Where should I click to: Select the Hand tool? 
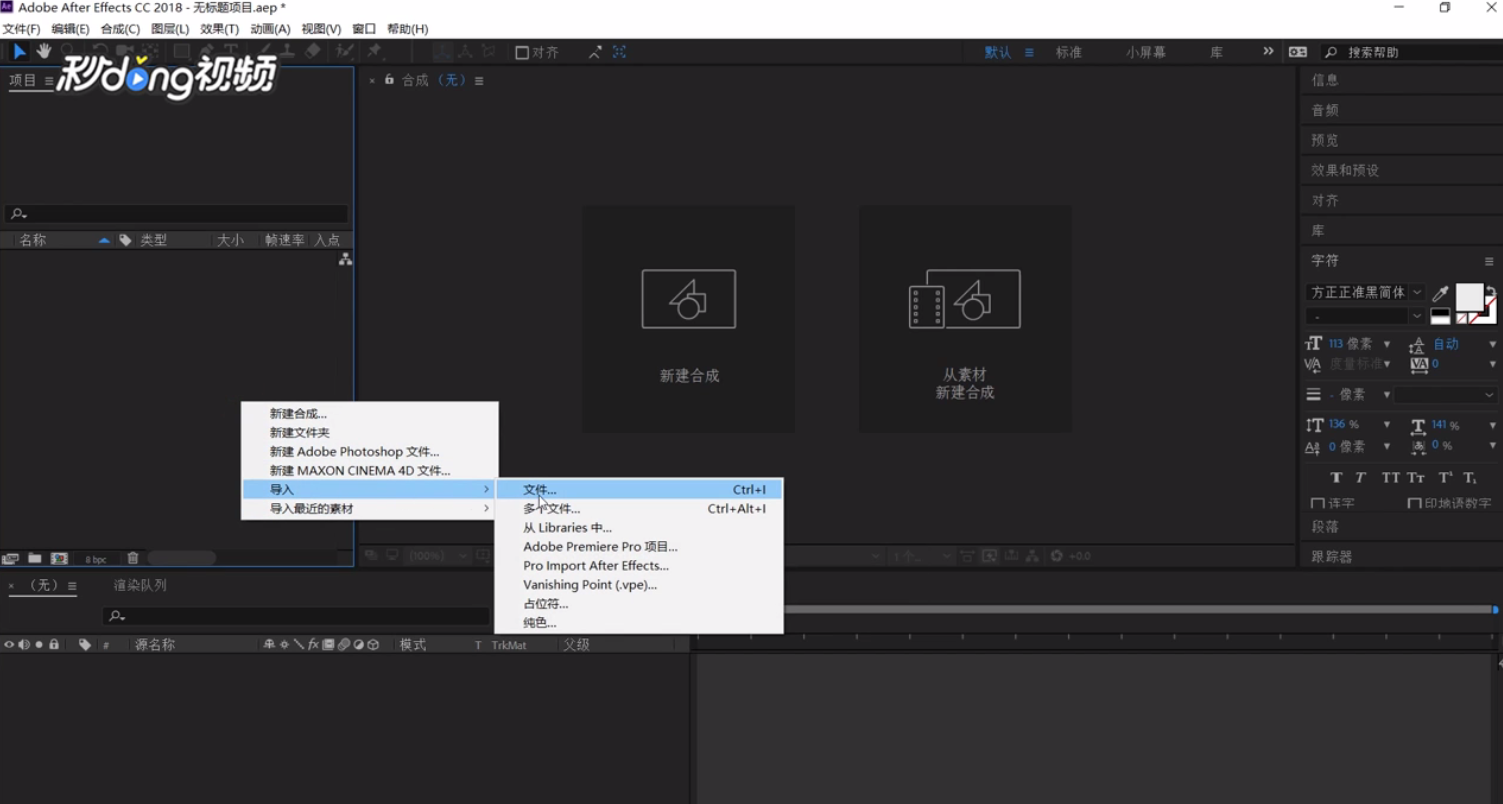(x=43, y=51)
